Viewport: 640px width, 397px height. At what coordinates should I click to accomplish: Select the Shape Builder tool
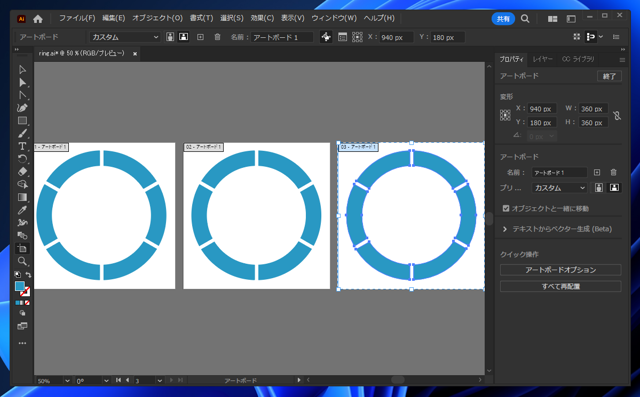click(x=22, y=184)
